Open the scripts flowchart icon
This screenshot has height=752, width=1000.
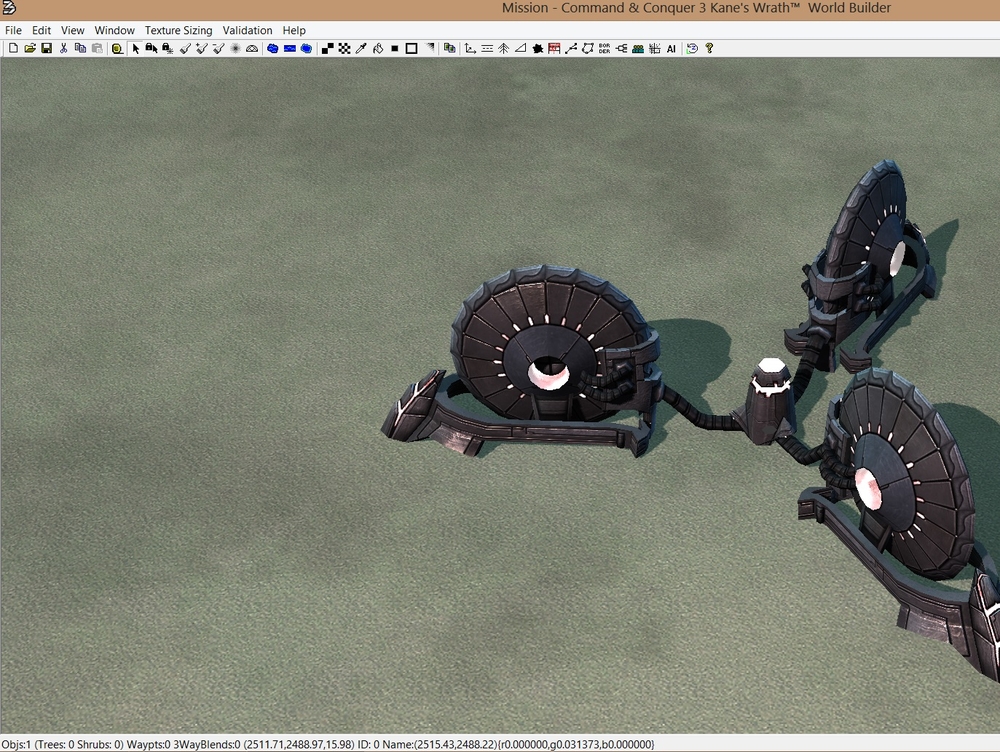click(621, 48)
